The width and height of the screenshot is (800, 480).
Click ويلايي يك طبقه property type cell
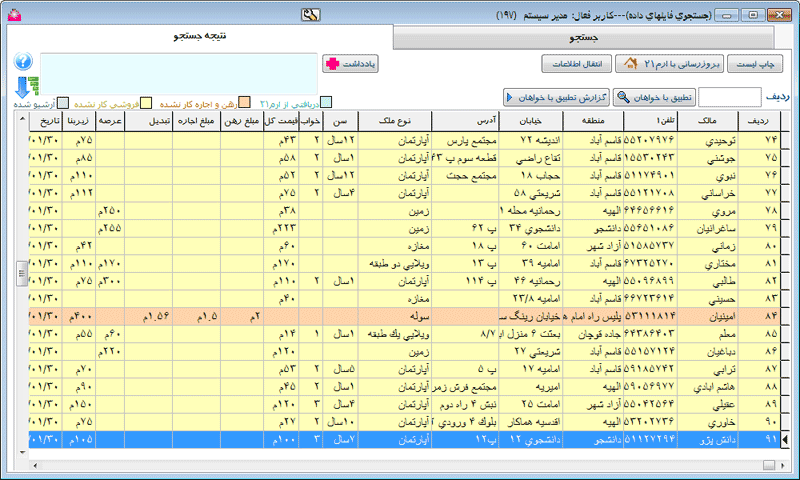coord(395,334)
